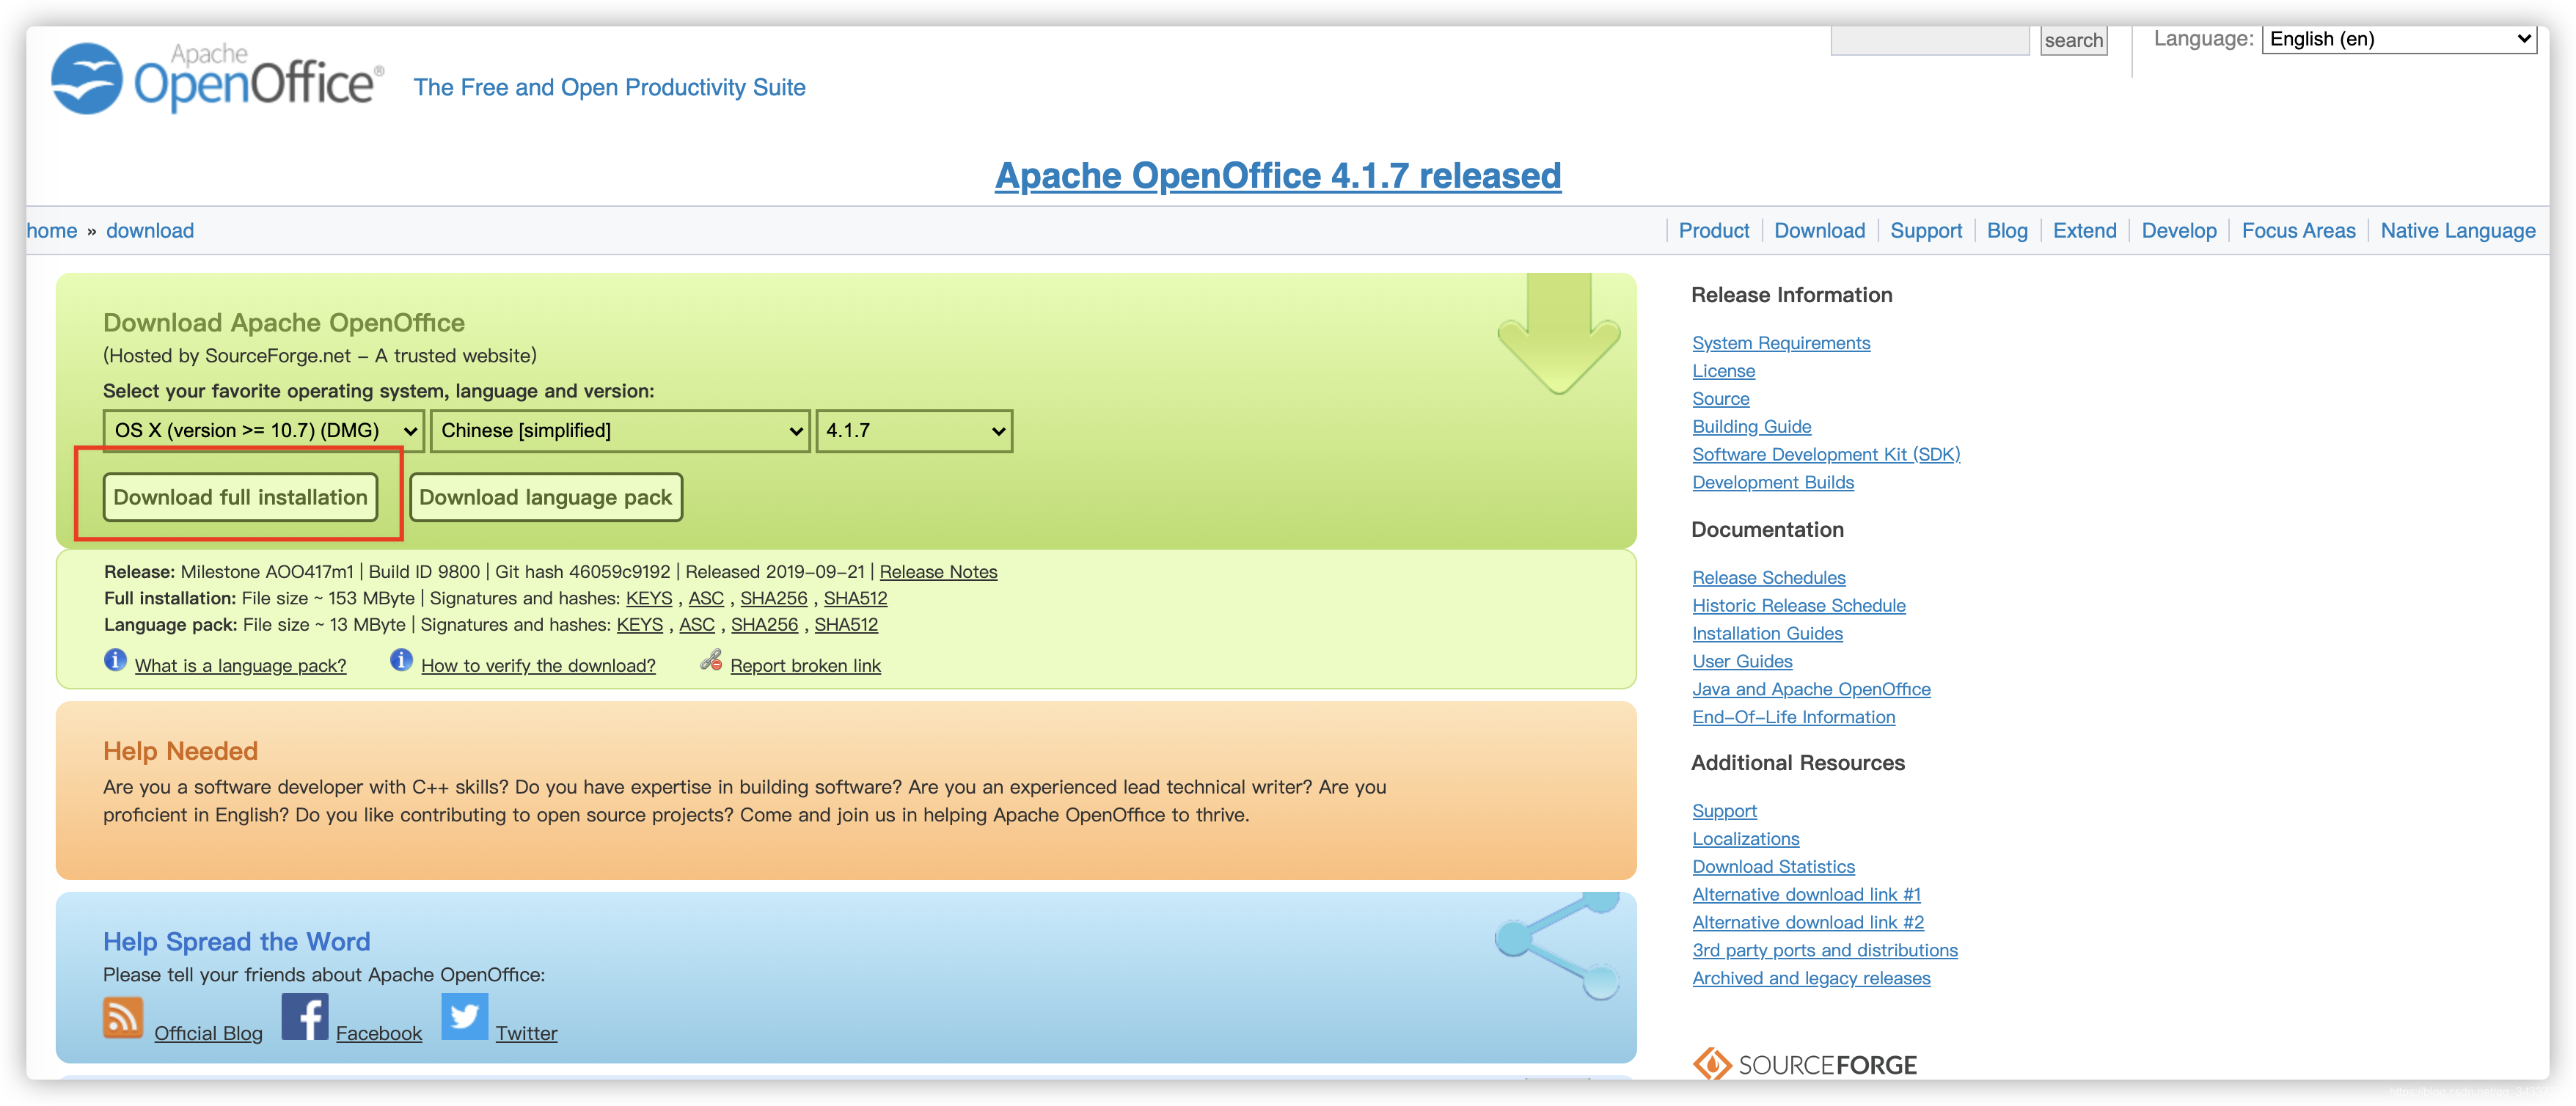This screenshot has width=2576, height=1106.
Task: Click the Download full installation button
Action: (241, 494)
